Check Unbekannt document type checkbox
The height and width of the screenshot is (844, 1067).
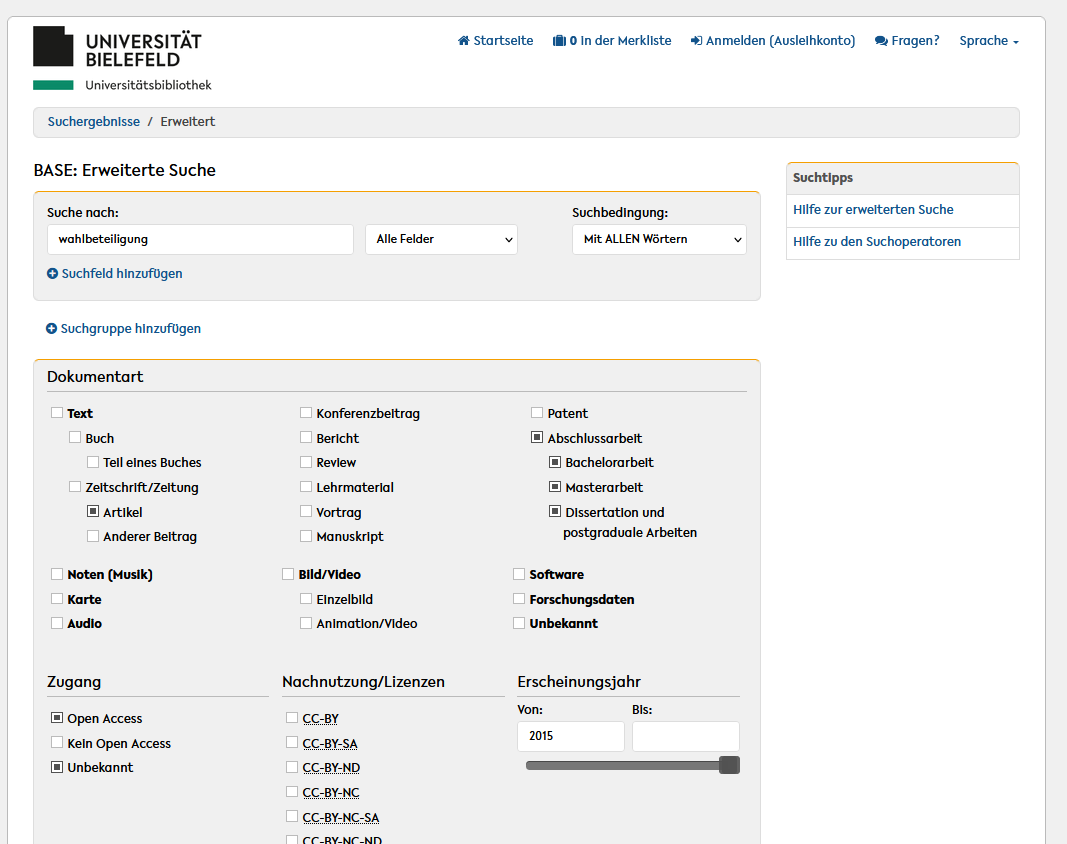click(x=519, y=623)
